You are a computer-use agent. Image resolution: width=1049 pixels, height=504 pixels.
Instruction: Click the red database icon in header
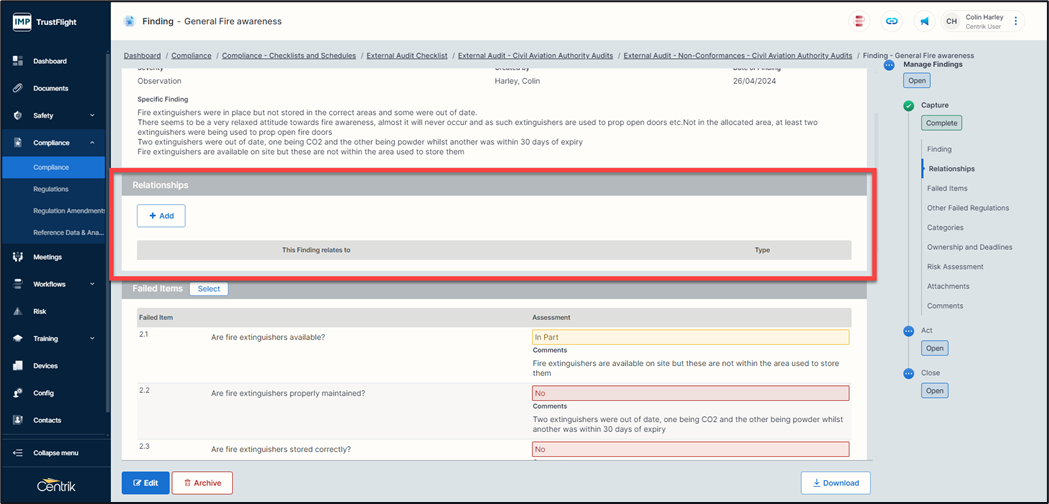click(859, 21)
